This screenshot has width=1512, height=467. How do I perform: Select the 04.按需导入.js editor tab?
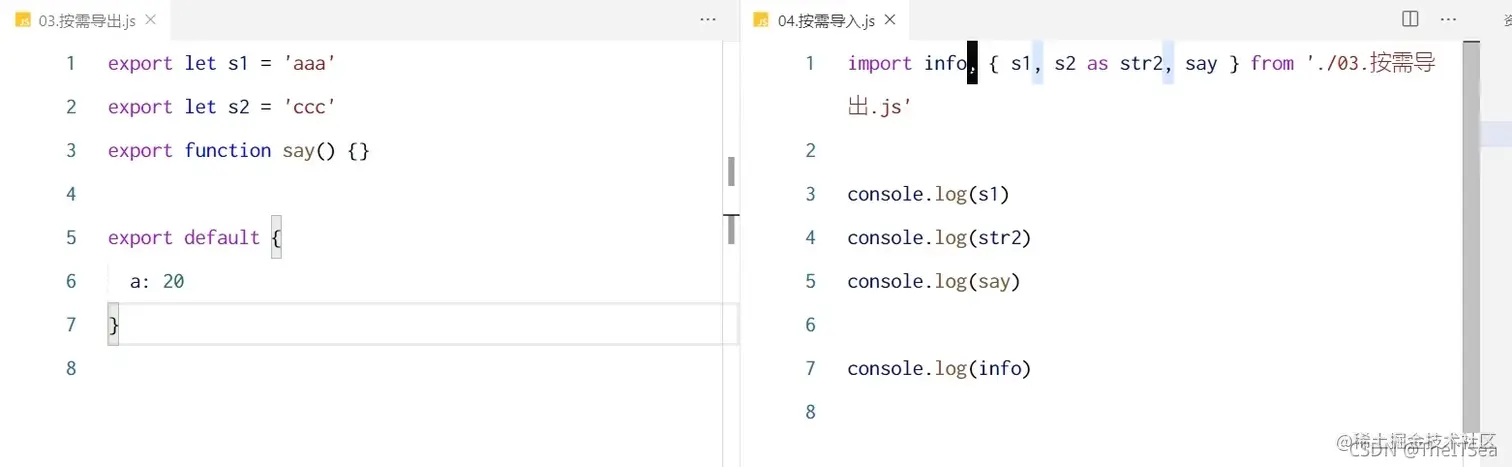point(826,20)
